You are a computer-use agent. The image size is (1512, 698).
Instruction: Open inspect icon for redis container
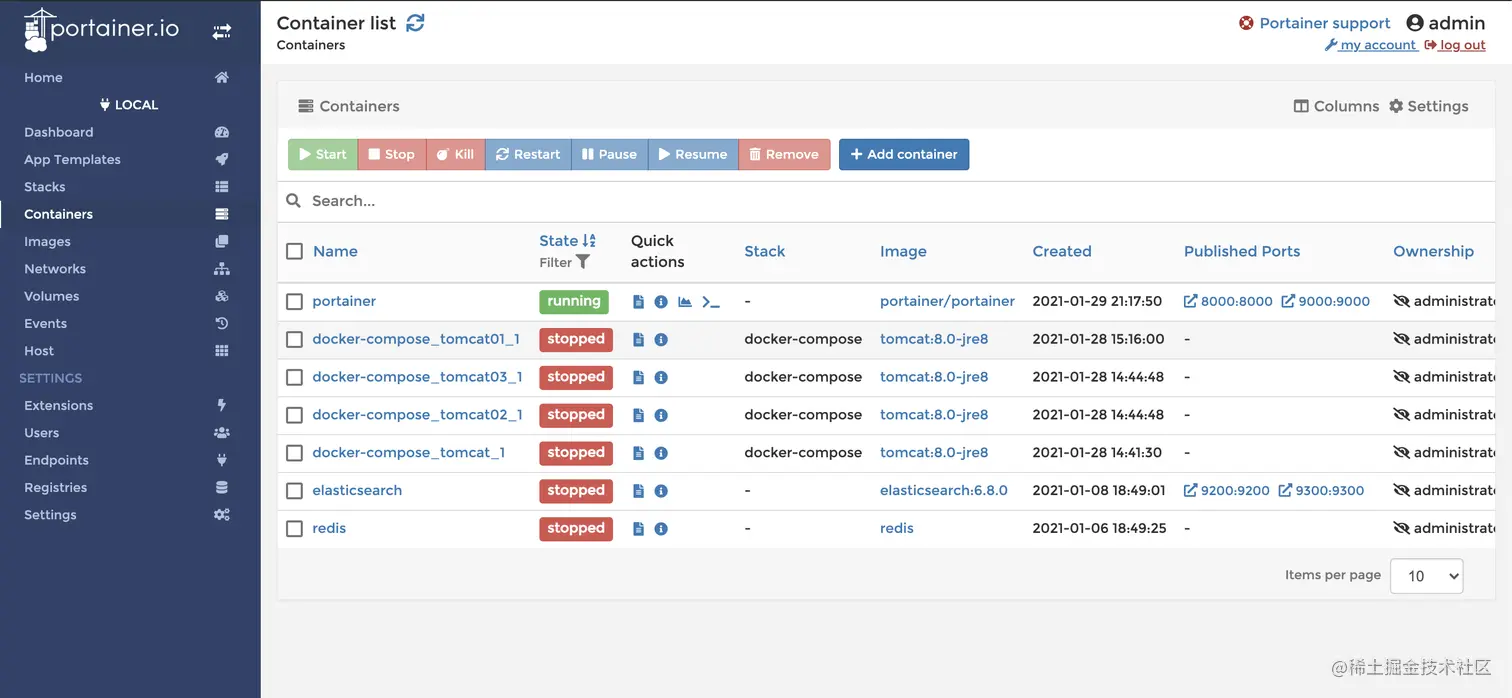(x=661, y=529)
